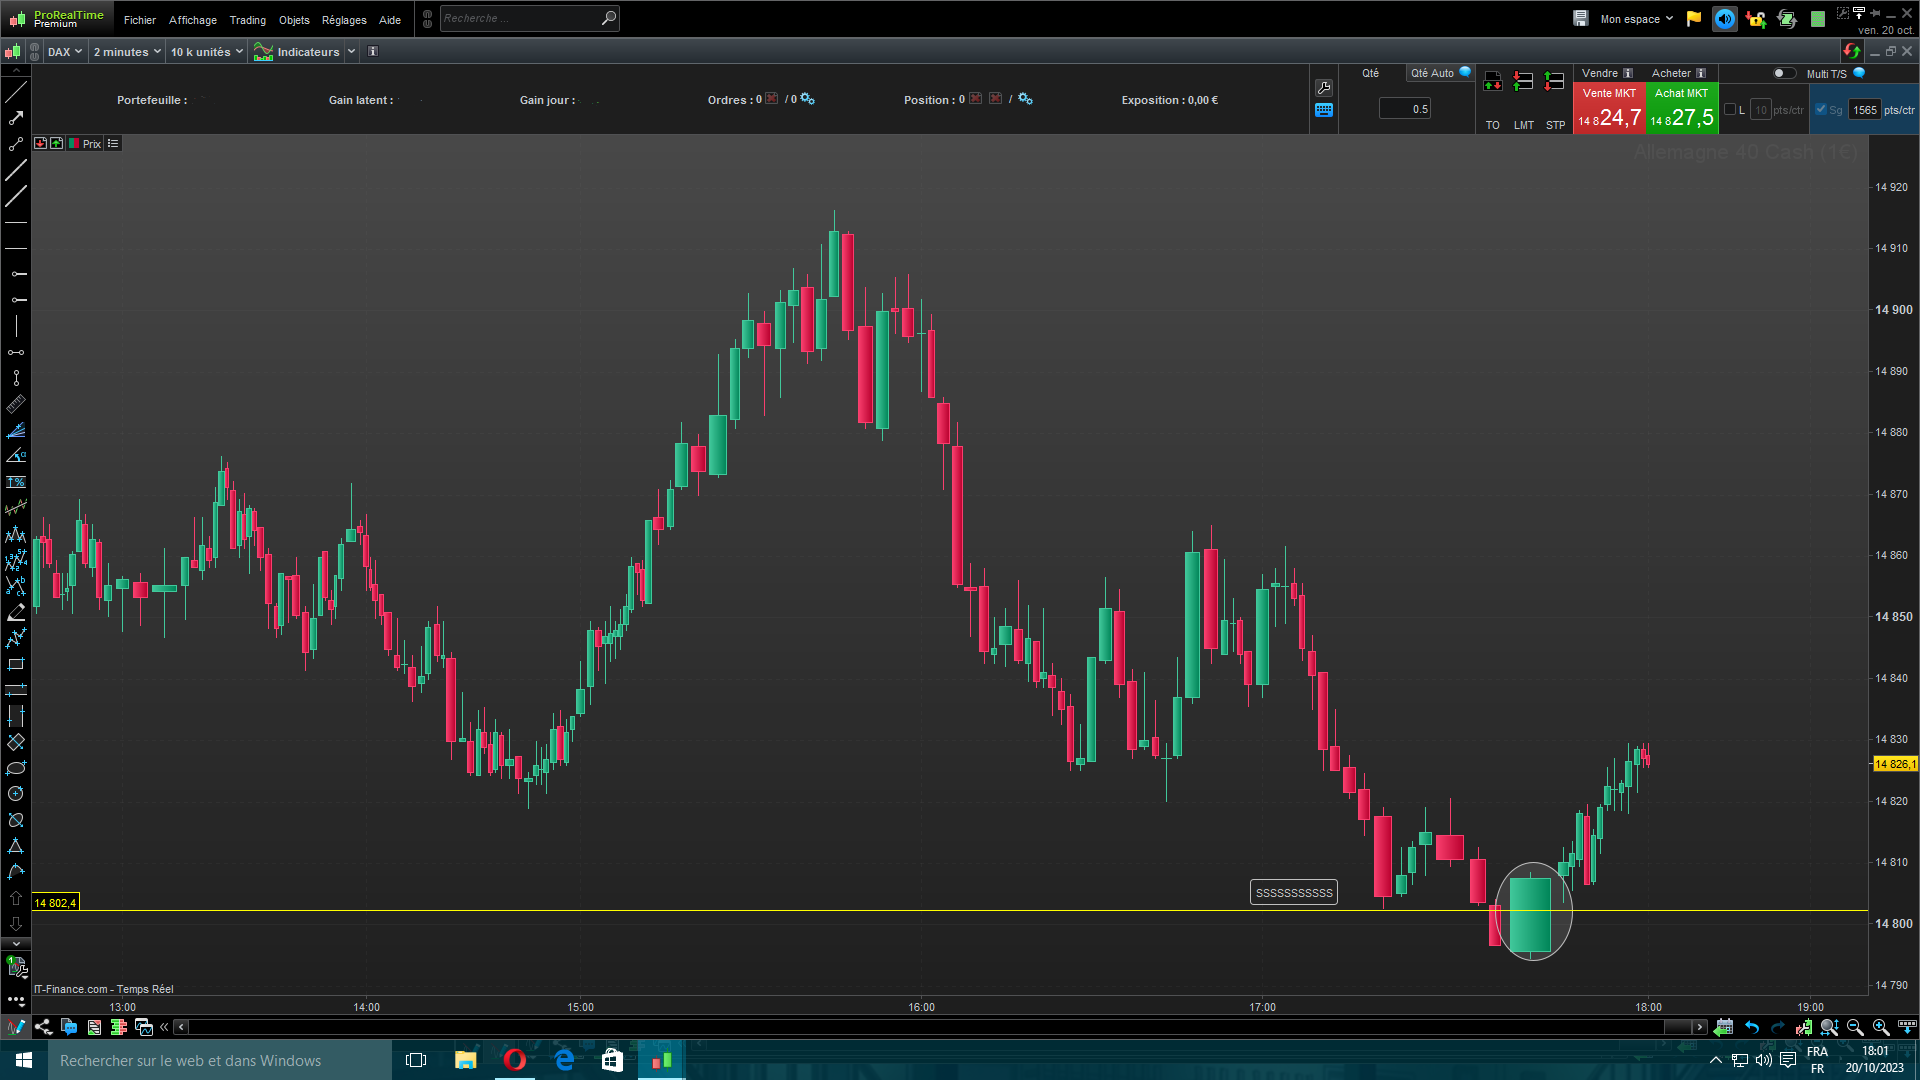Open the order settings wrench icon
1920x1080 pixels.
tap(1324, 88)
